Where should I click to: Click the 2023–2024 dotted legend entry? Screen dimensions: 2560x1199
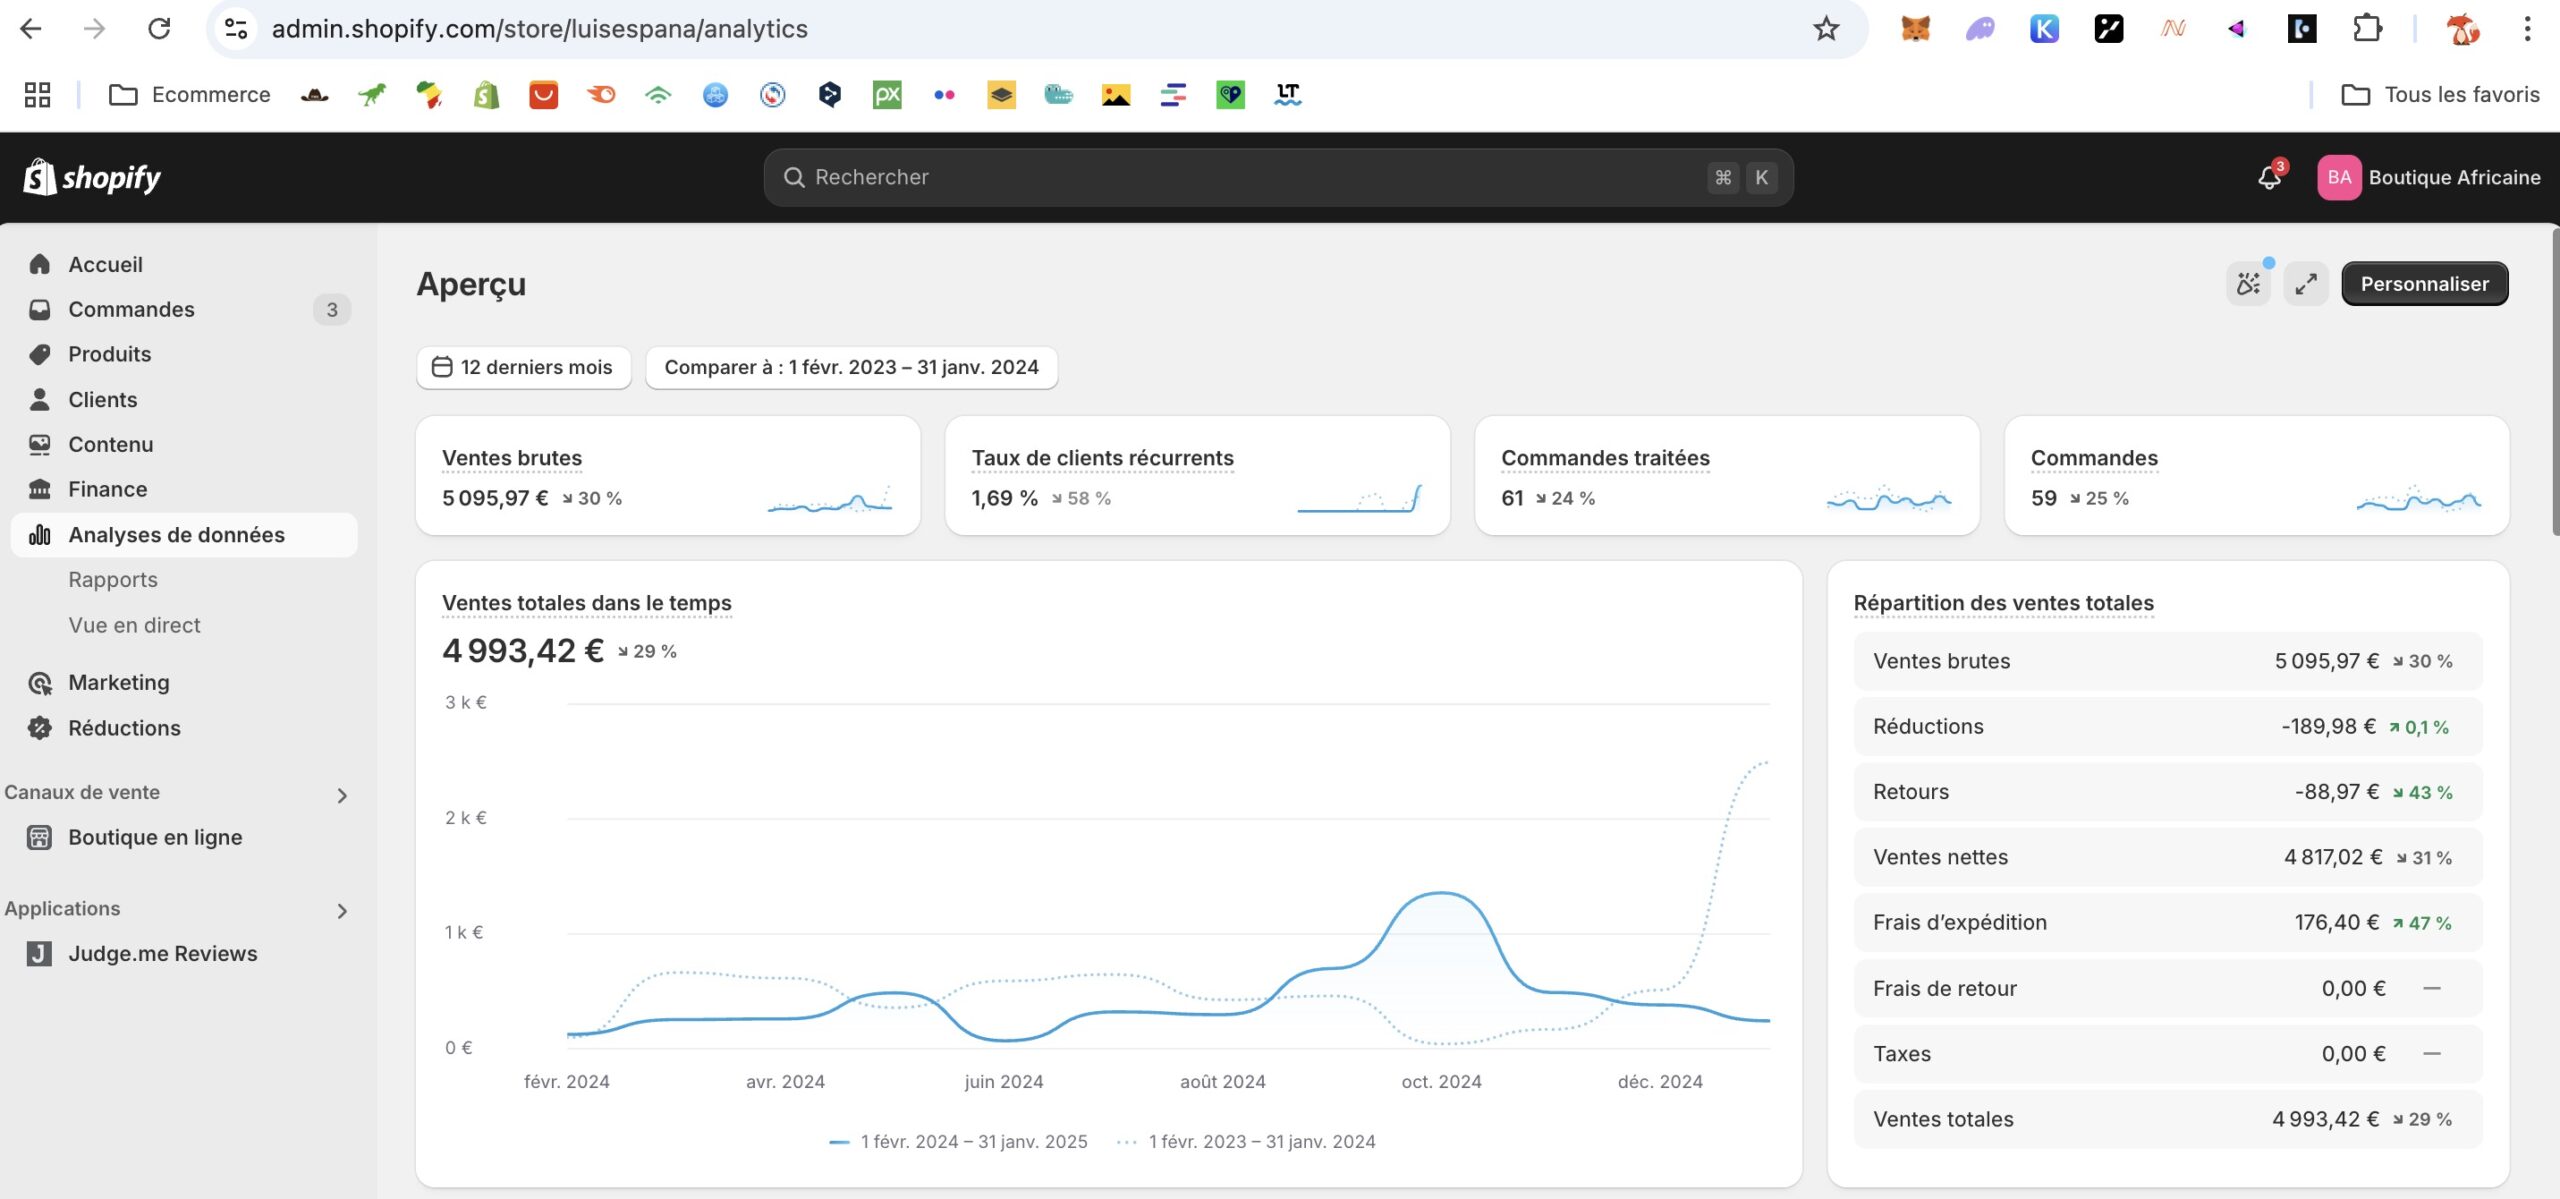1246,1142
